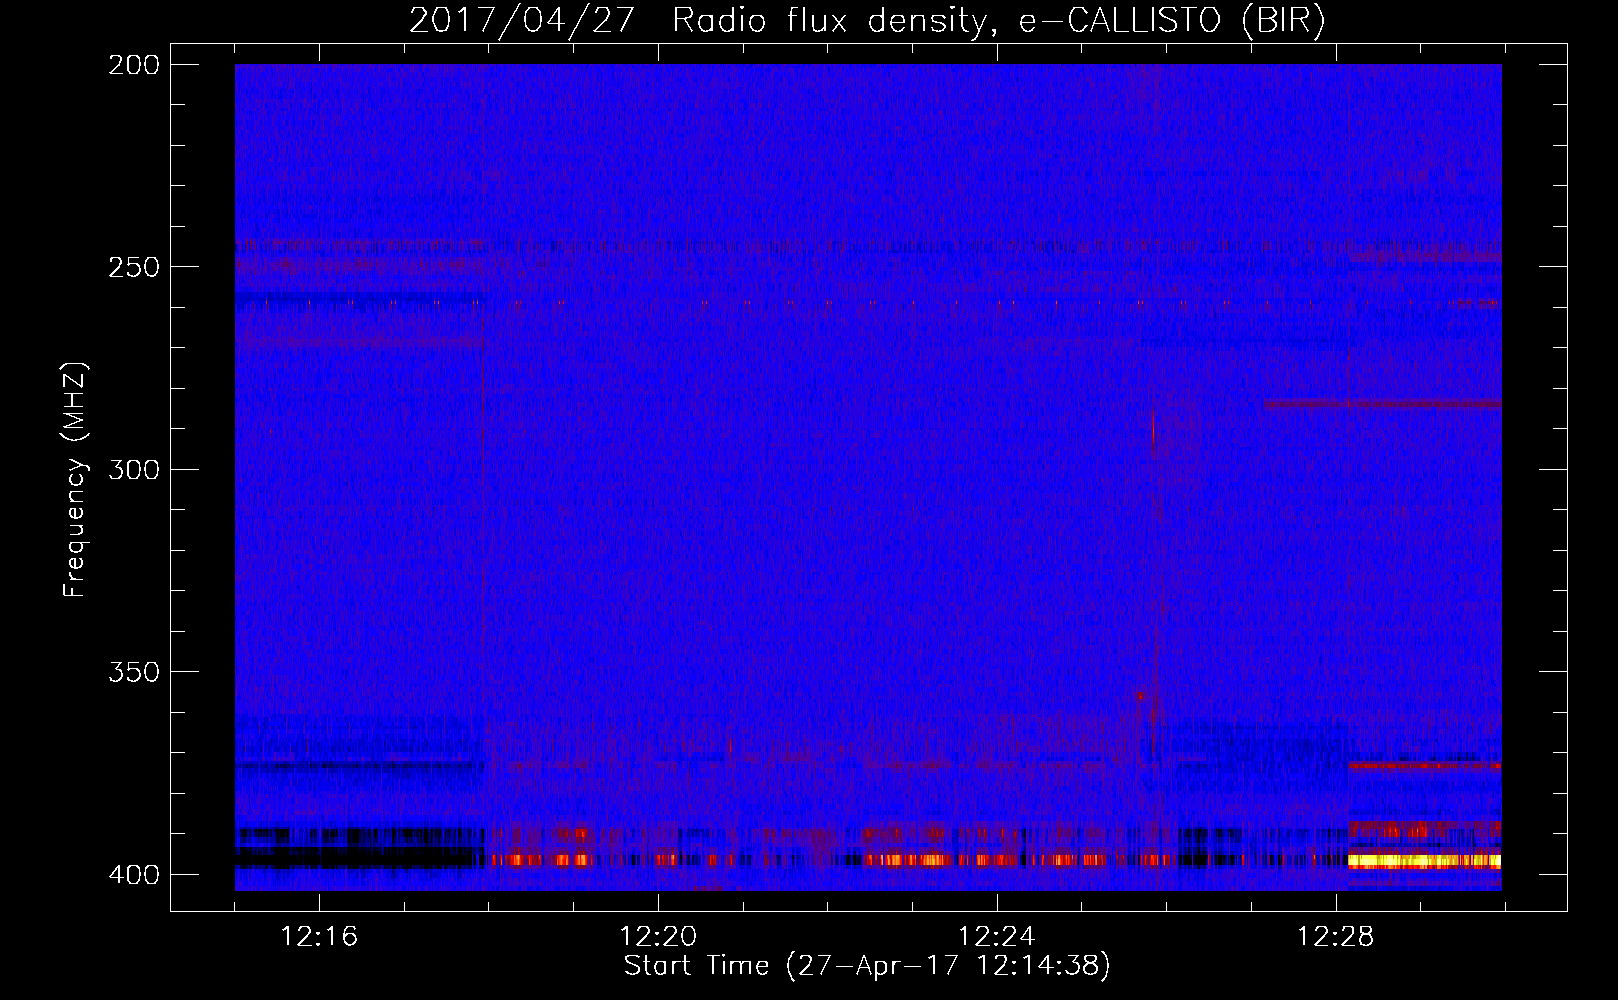Click the 350 frequency tick label
1618x1000 pixels.
coord(134,671)
